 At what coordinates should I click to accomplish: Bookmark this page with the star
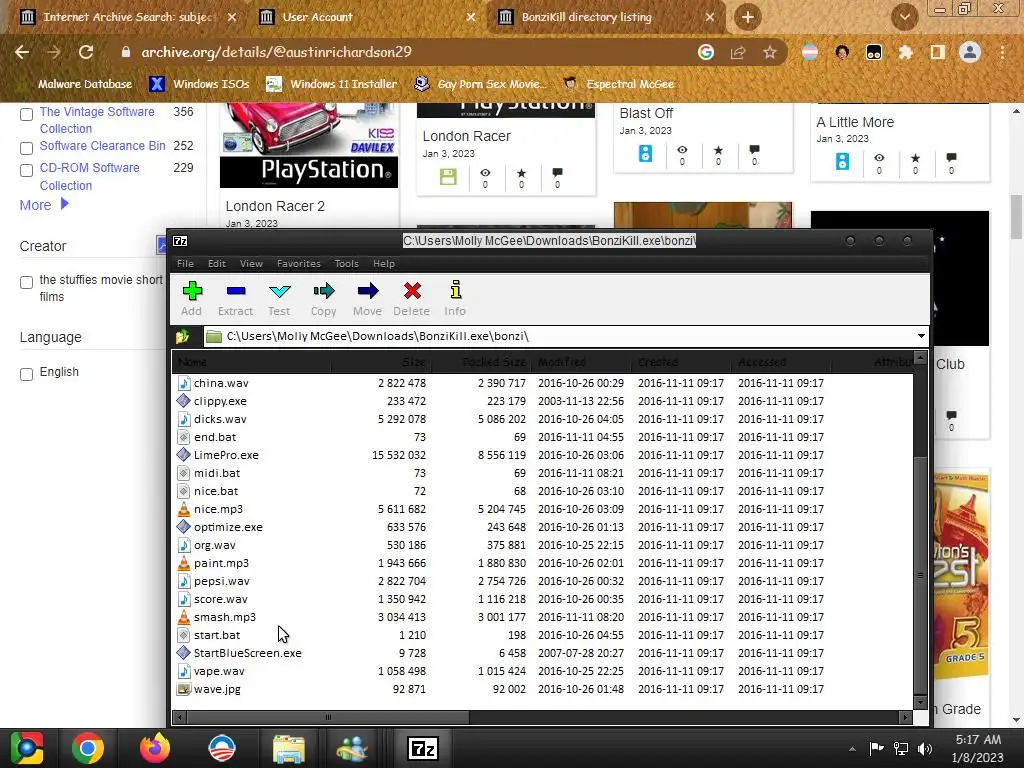(770, 52)
